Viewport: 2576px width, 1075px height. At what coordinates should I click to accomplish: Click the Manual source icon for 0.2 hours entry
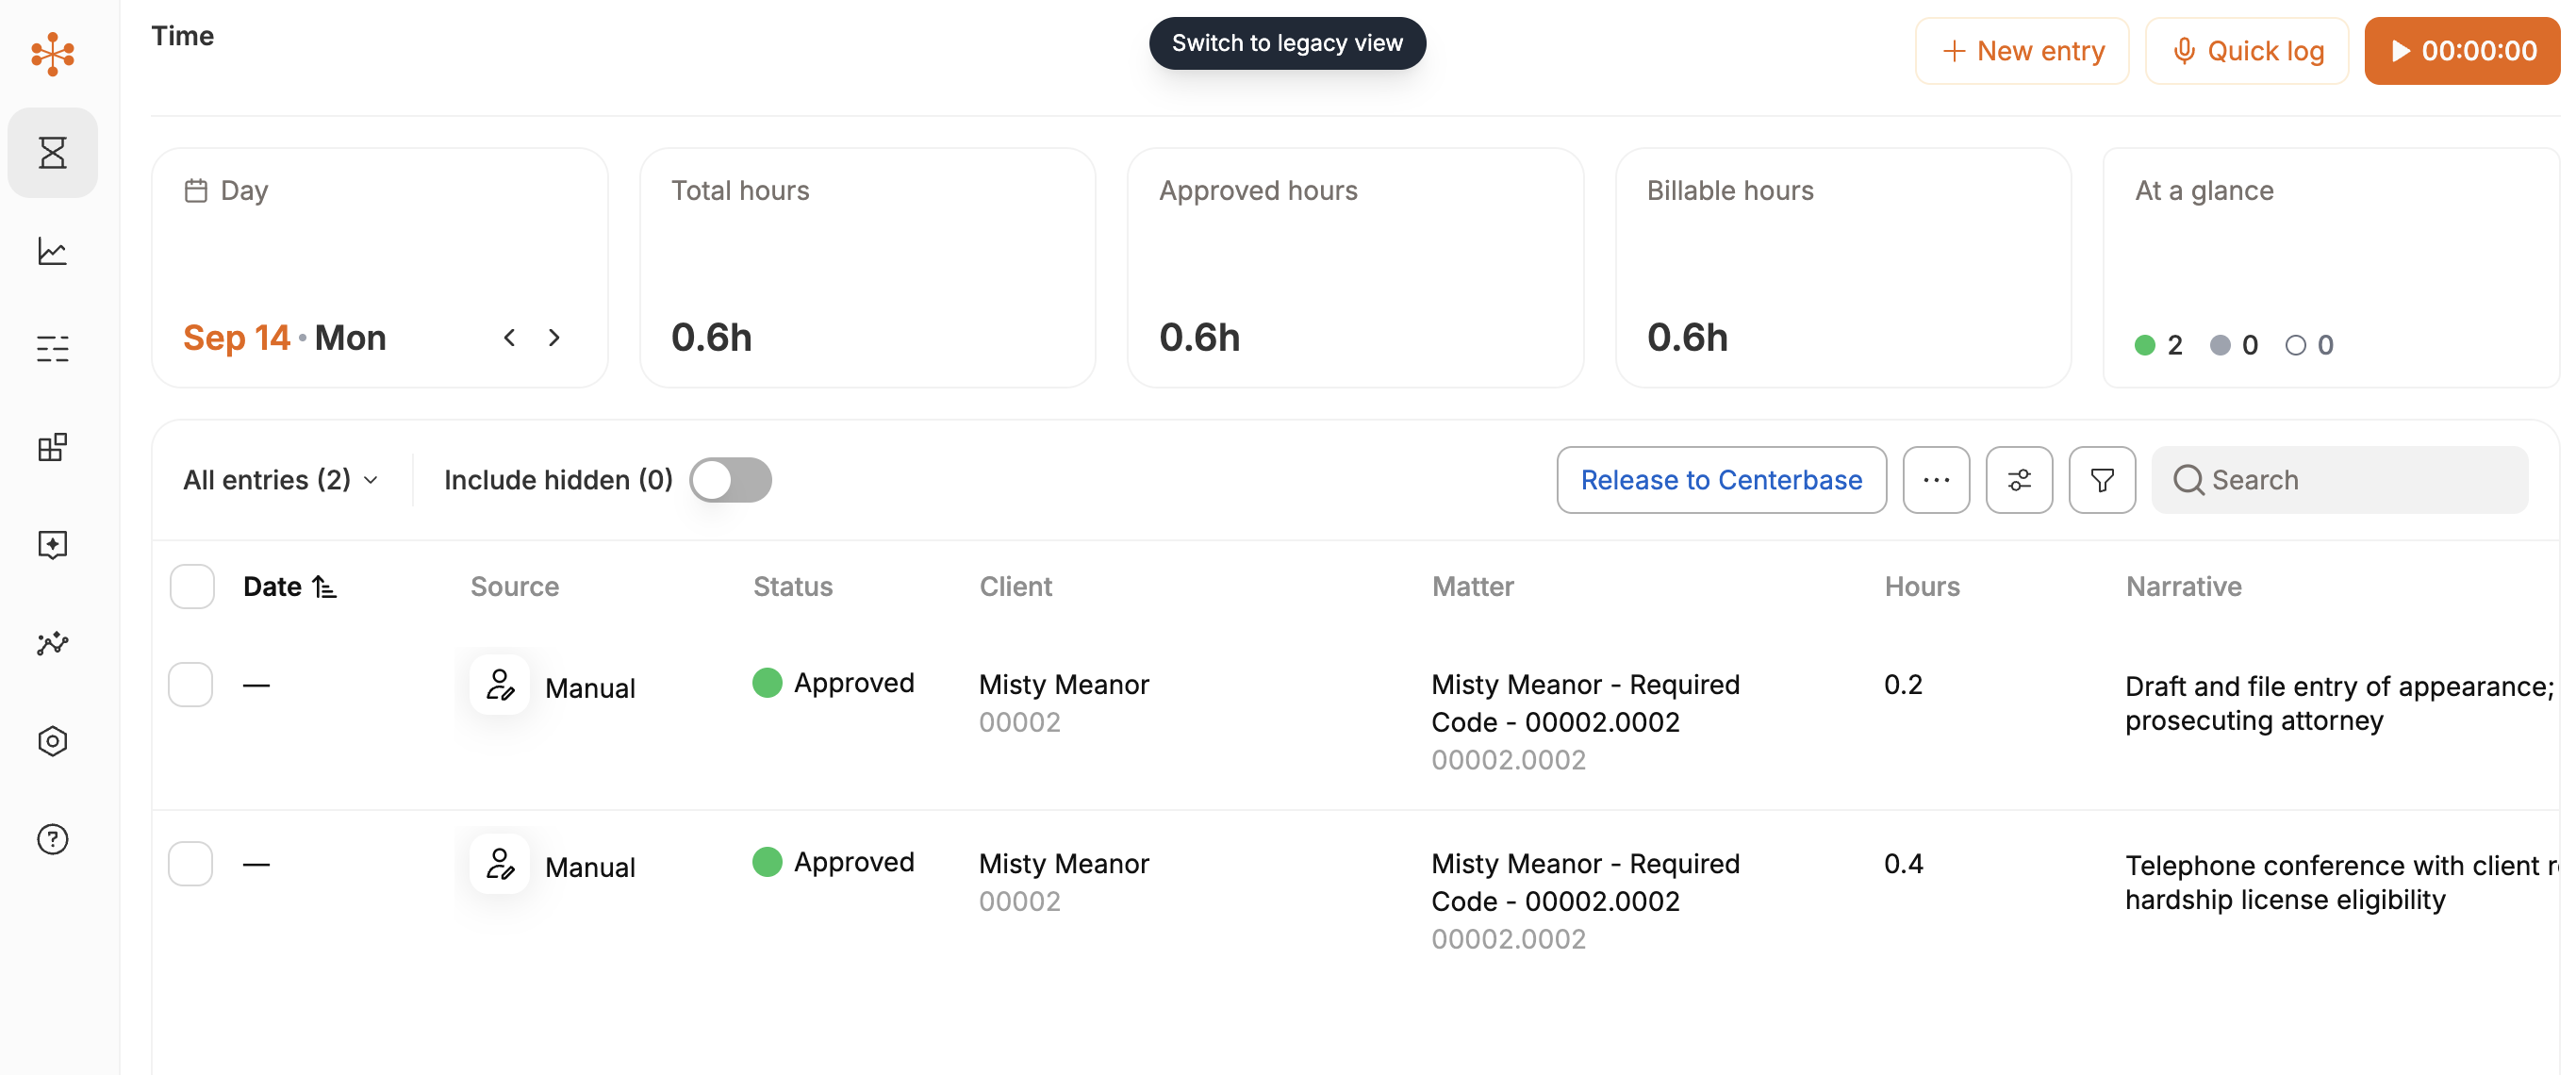coord(499,685)
